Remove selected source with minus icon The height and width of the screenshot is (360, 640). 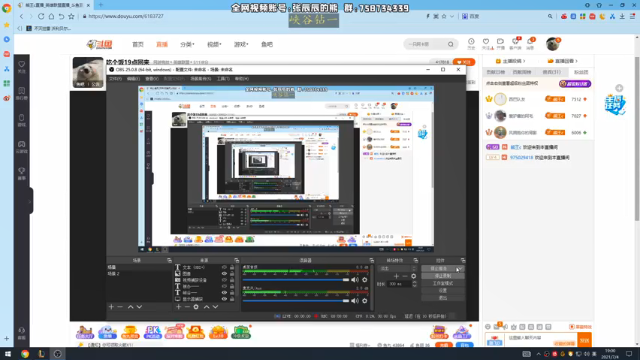click(x=187, y=307)
